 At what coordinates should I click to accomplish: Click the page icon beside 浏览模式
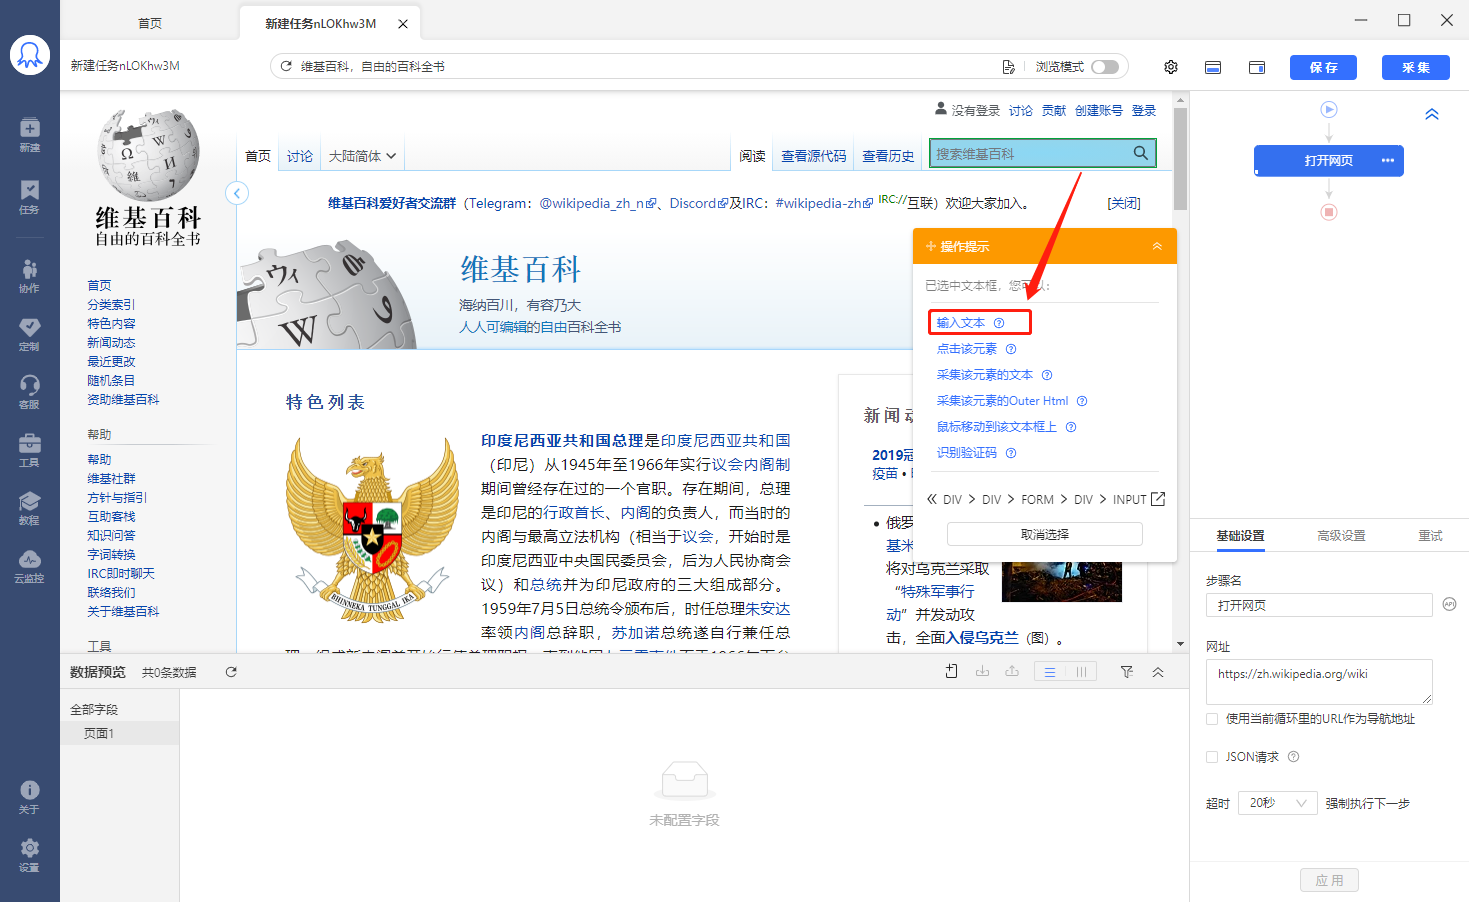[1008, 67]
